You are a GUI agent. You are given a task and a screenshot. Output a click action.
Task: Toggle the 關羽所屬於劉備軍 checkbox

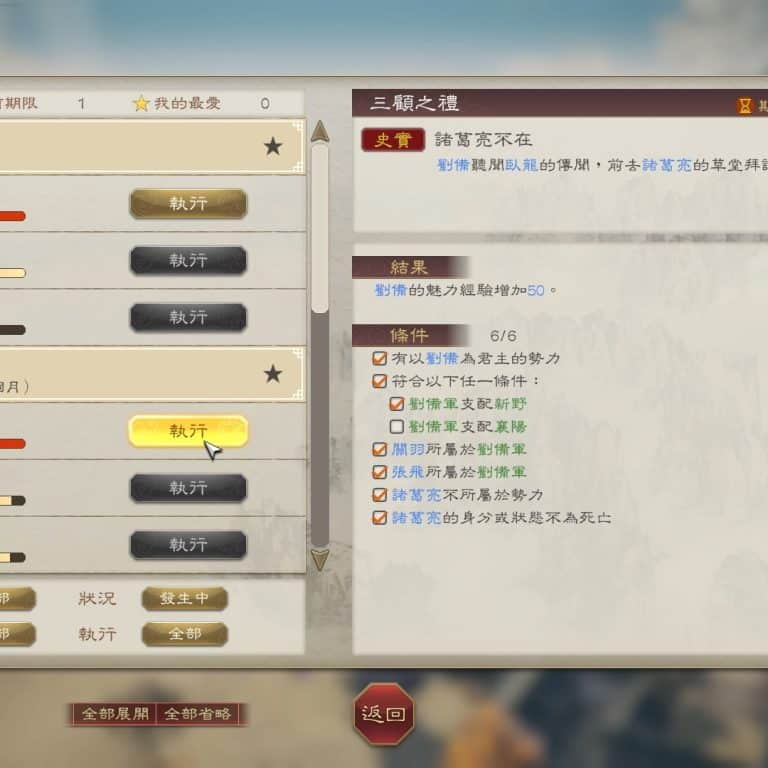point(380,450)
